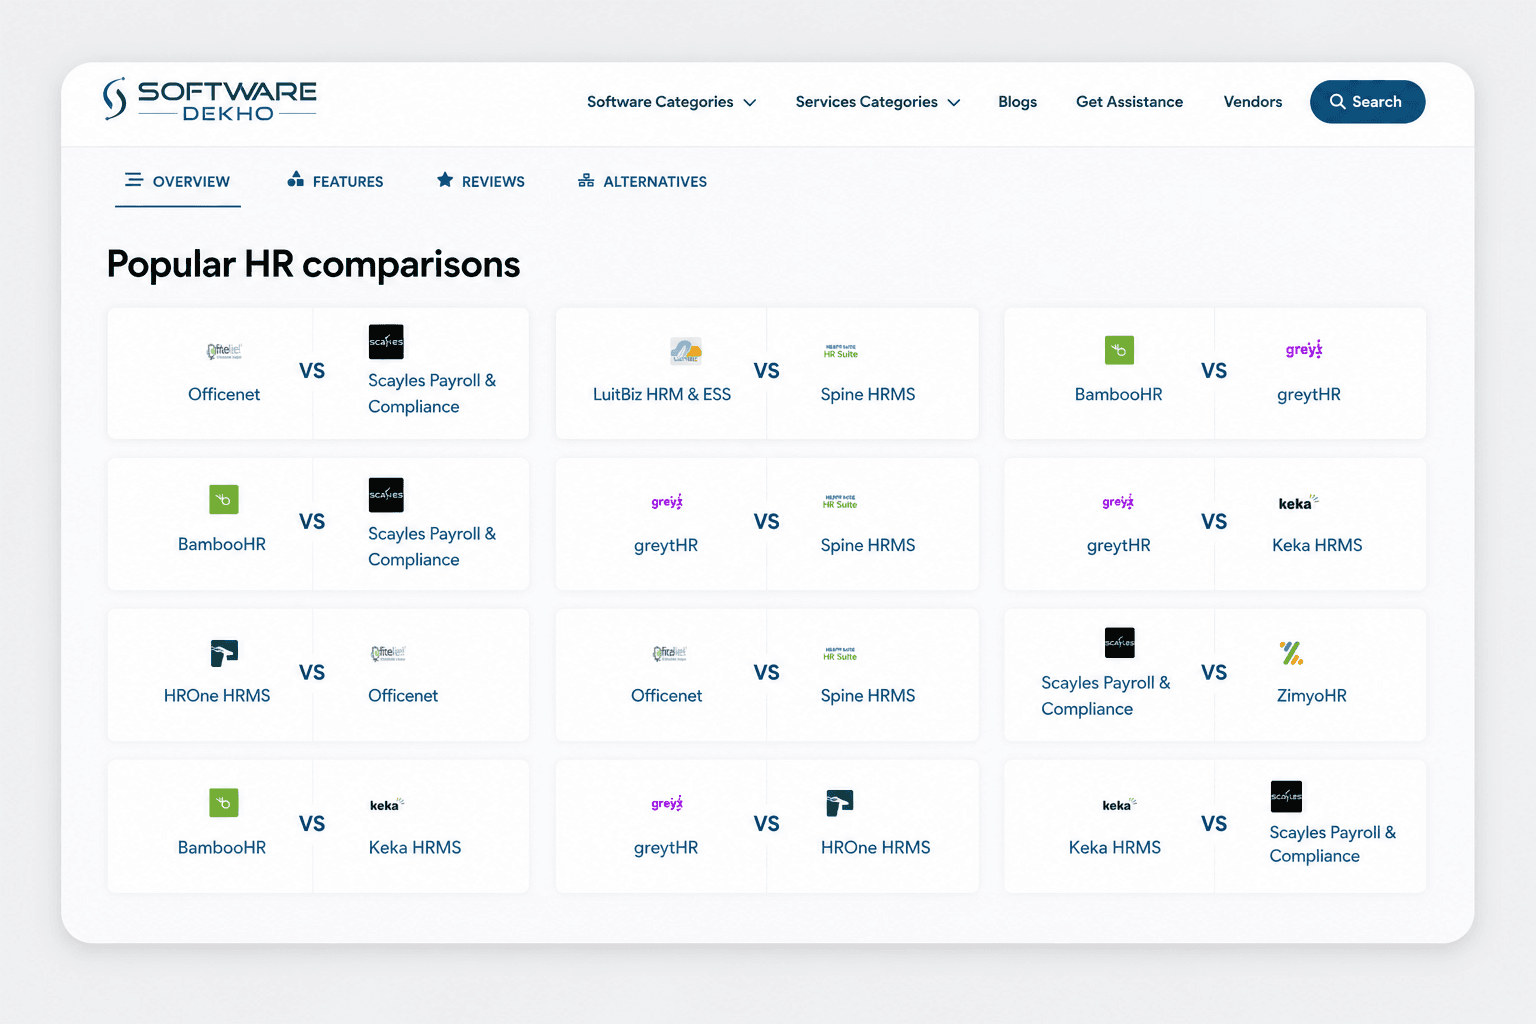Image resolution: width=1536 pixels, height=1024 pixels.
Task: Open greytHR link in BambooHR vs greytHR card
Action: click(x=1309, y=394)
